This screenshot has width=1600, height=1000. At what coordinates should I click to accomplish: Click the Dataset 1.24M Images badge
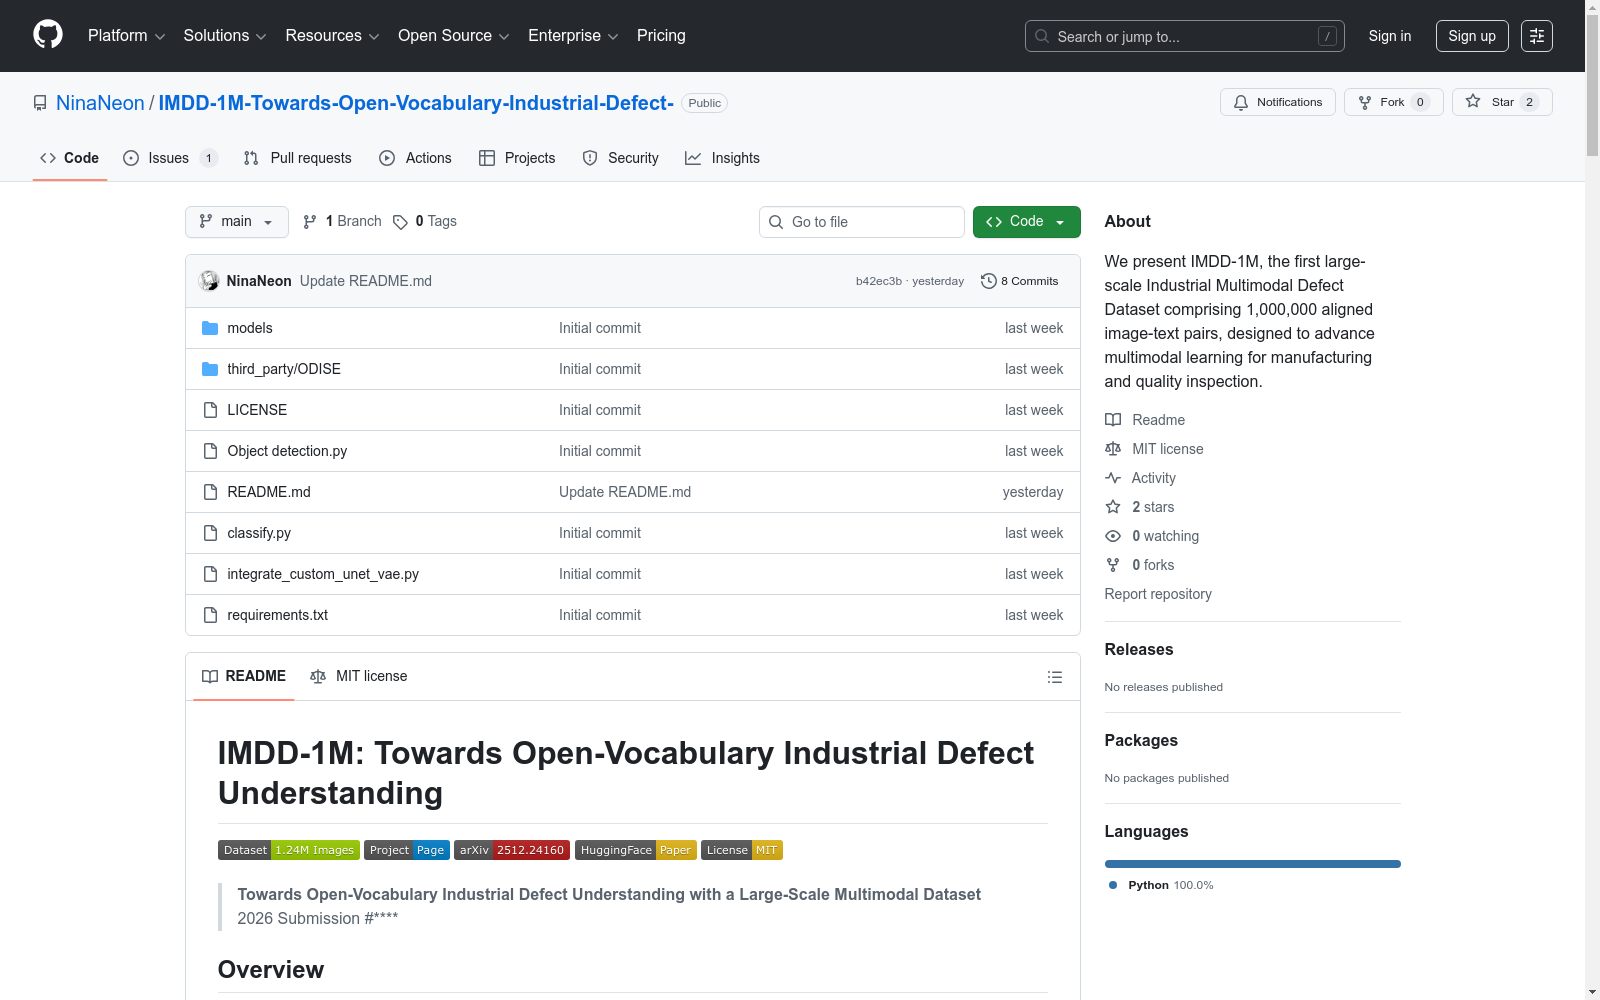tap(289, 850)
